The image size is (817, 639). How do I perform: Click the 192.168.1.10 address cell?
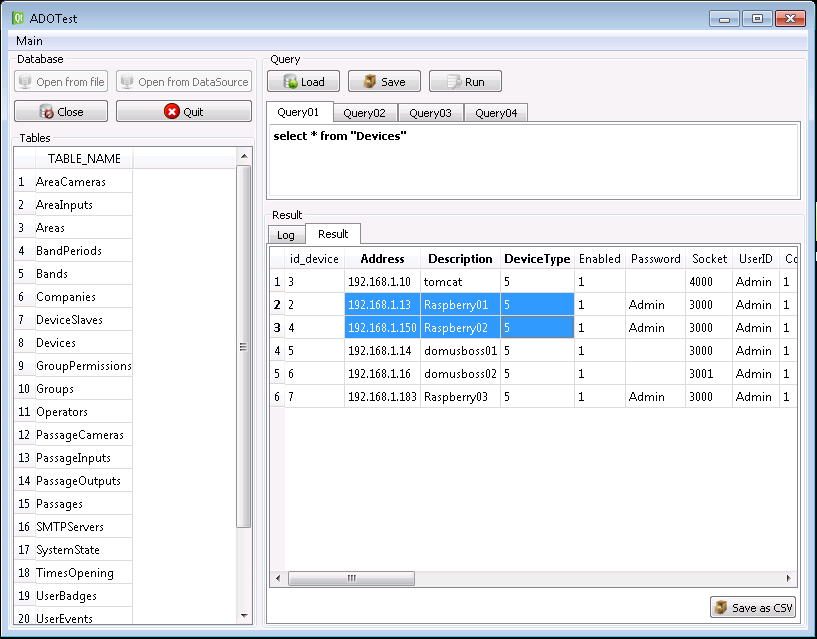(x=382, y=281)
